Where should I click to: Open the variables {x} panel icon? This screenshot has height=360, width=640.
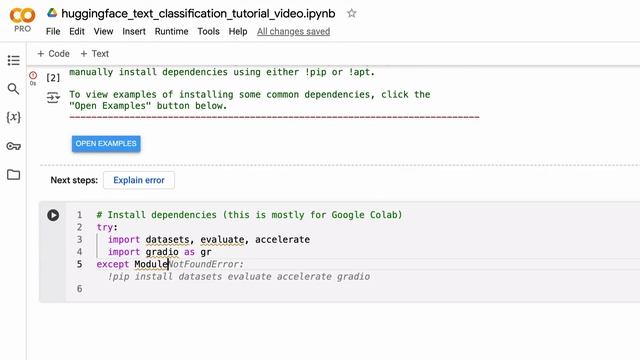coord(13,117)
